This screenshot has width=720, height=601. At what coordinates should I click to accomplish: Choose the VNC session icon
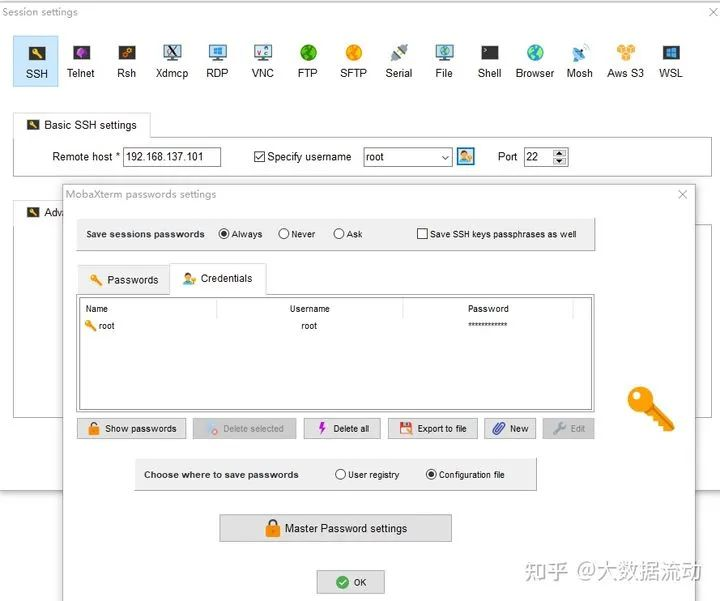click(x=263, y=61)
